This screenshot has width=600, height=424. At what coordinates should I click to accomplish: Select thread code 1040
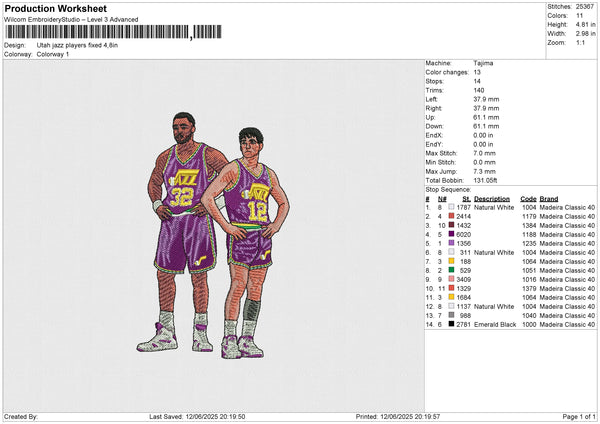(529, 315)
